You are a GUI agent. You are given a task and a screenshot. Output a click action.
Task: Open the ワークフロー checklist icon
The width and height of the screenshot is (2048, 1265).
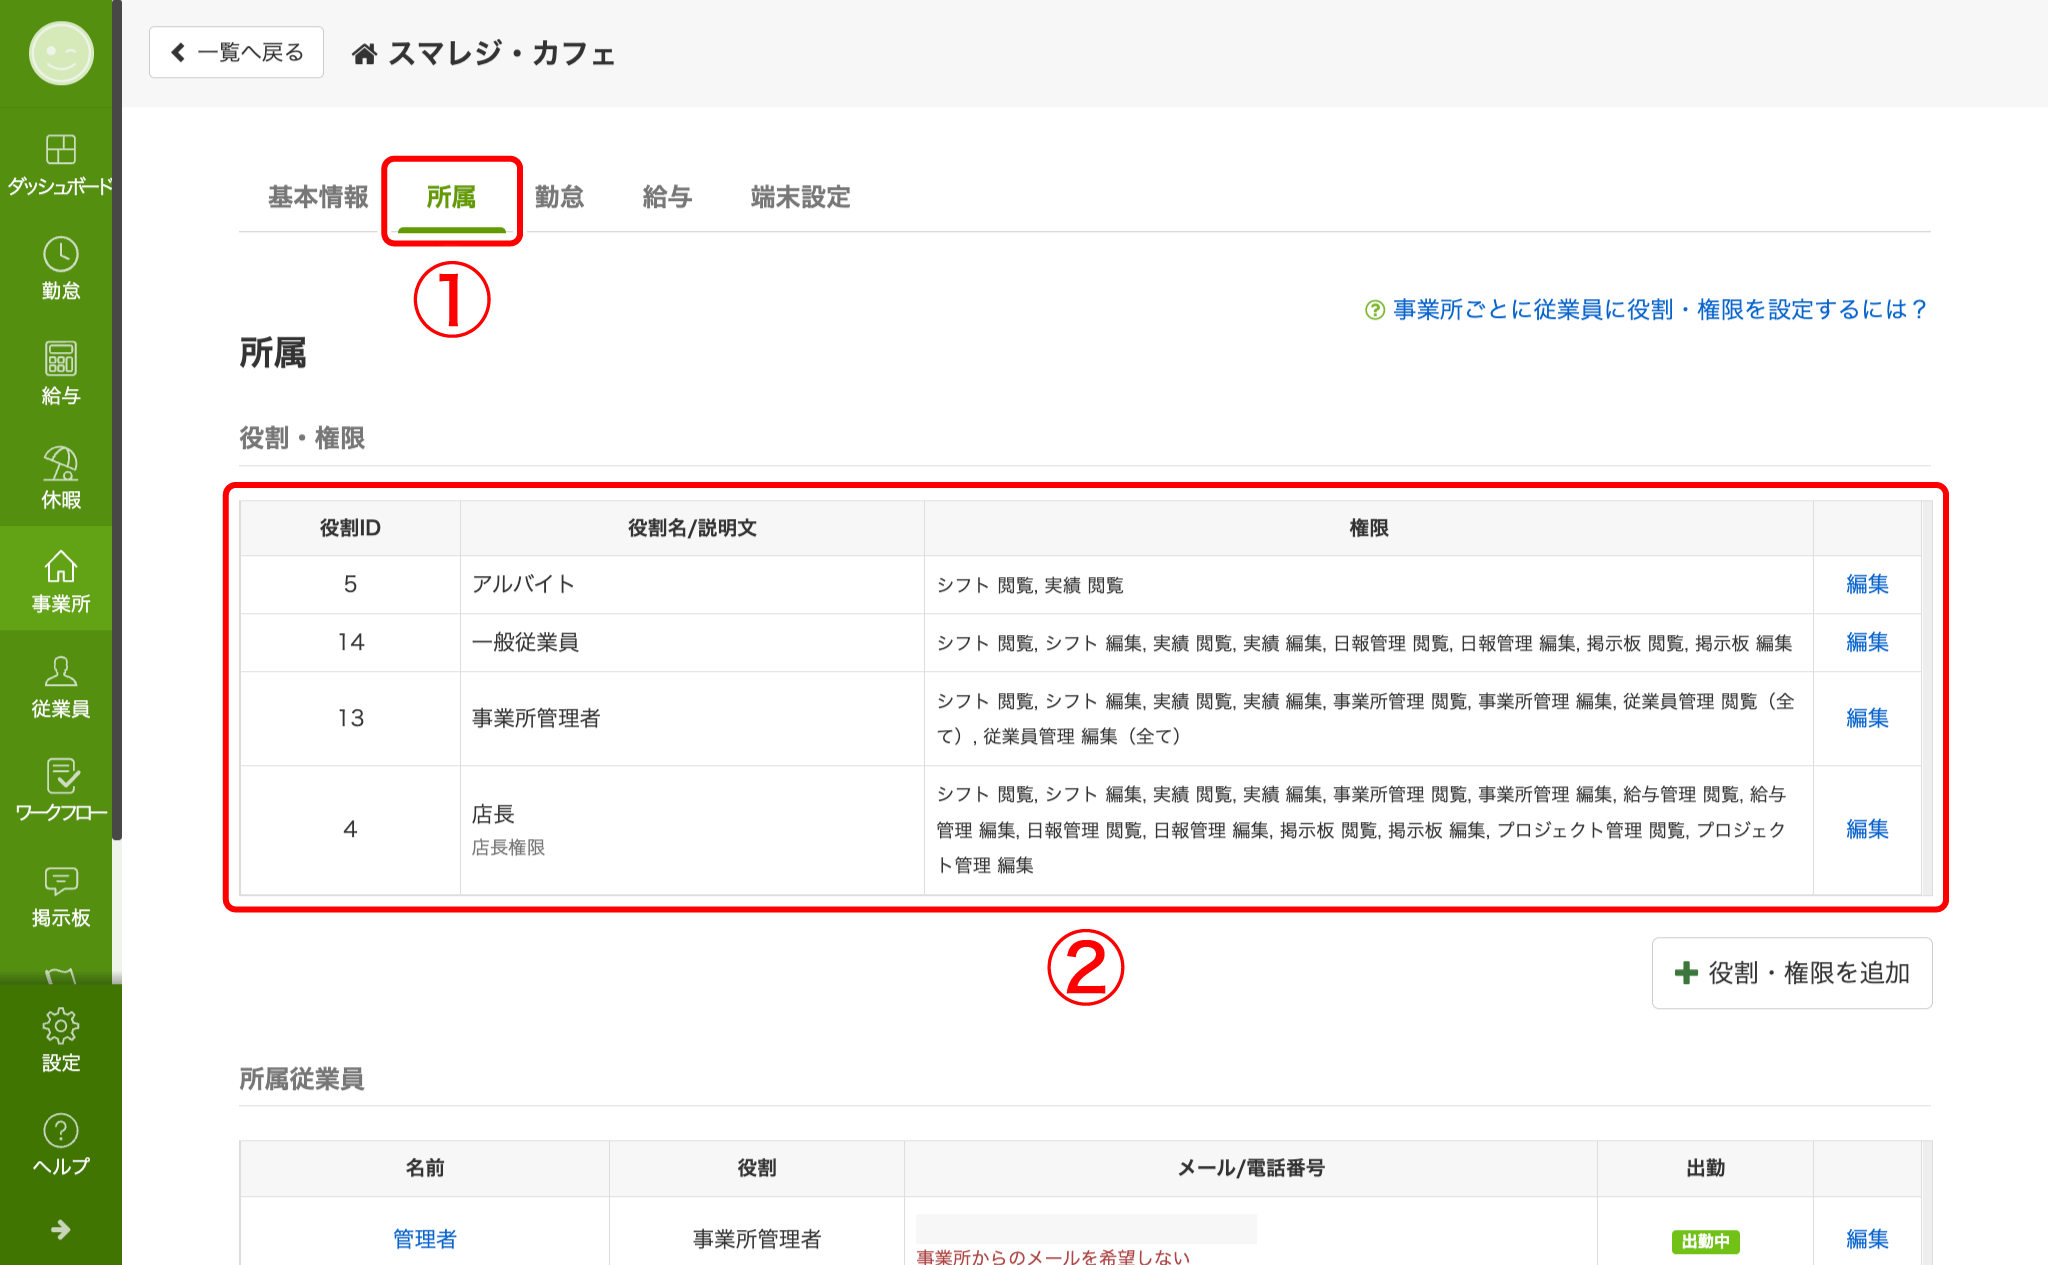(60, 777)
